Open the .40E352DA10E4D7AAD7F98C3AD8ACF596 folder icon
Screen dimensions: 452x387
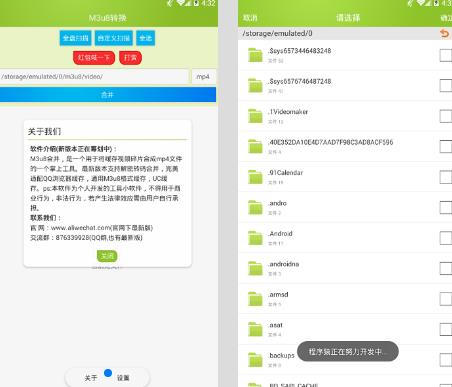point(255,146)
